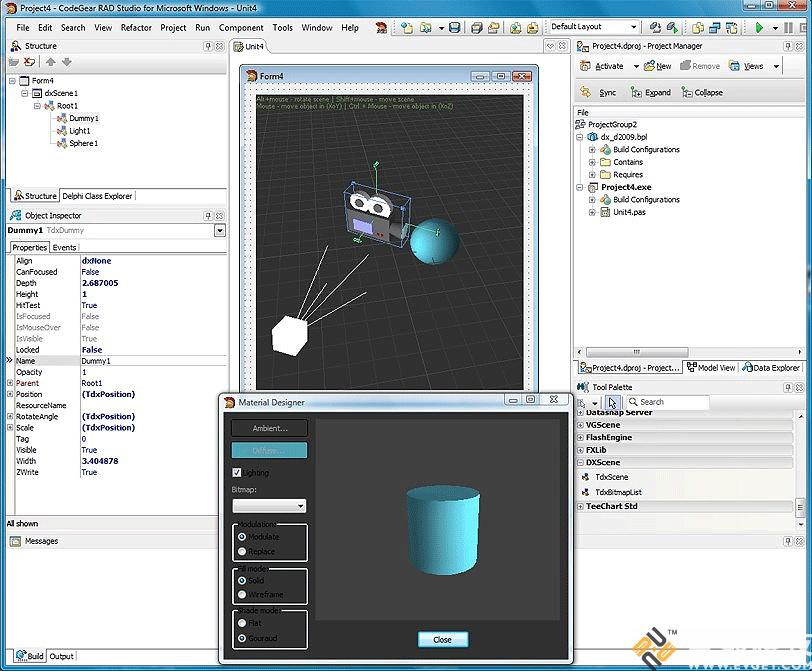Click the Save All stacked disks icon
The image size is (812, 671).
coord(477,27)
